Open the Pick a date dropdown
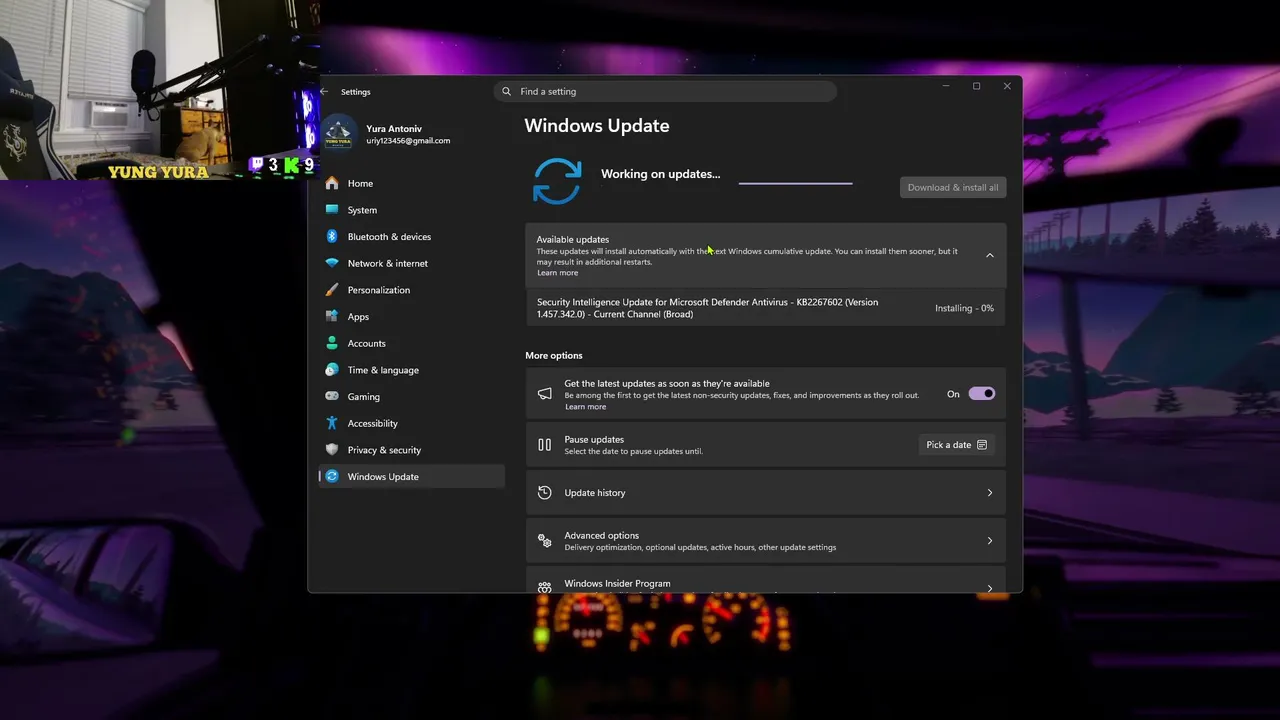Viewport: 1280px width, 720px height. point(956,445)
